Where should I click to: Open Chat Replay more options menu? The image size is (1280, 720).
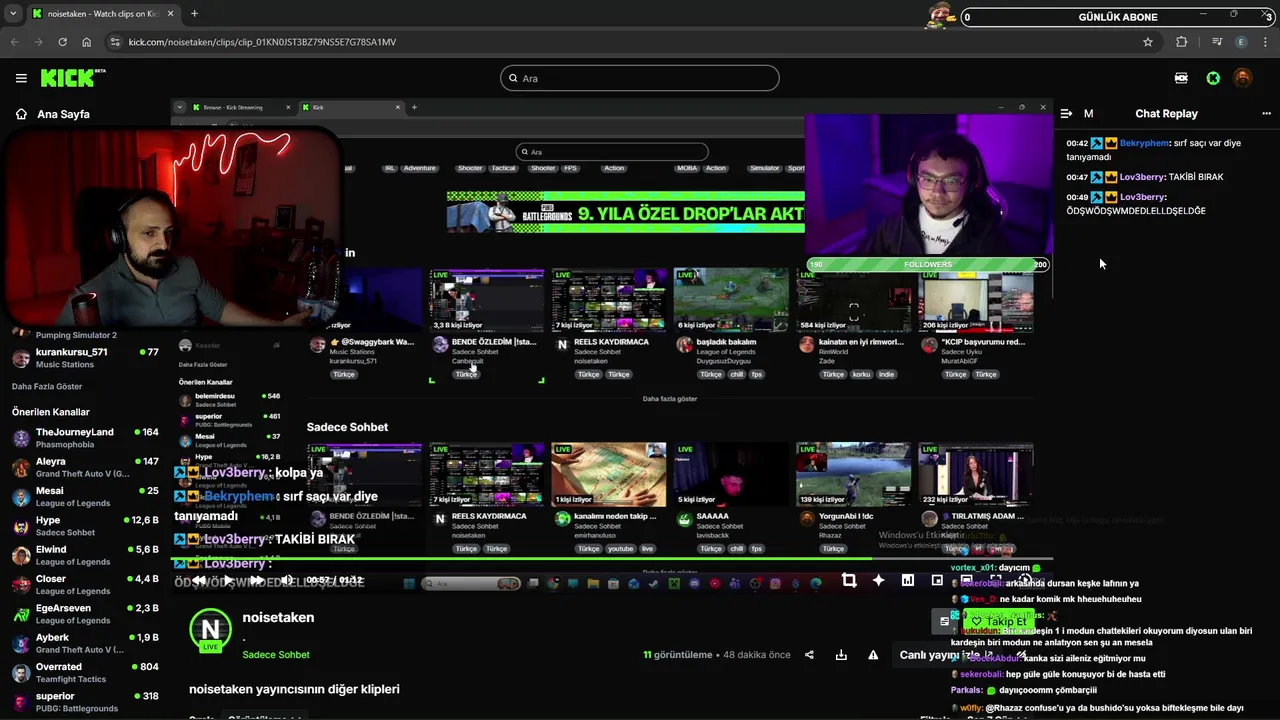click(x=1266, y=114)
